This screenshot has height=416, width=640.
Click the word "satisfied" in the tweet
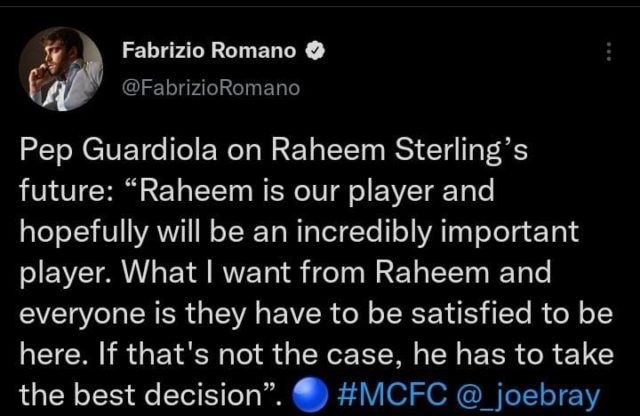471,313
